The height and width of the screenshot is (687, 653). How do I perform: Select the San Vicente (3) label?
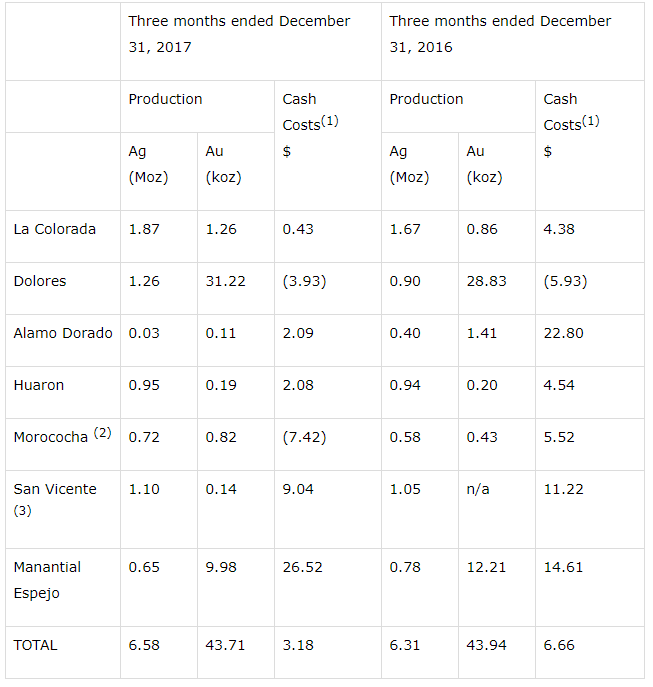tap(55, 499)
